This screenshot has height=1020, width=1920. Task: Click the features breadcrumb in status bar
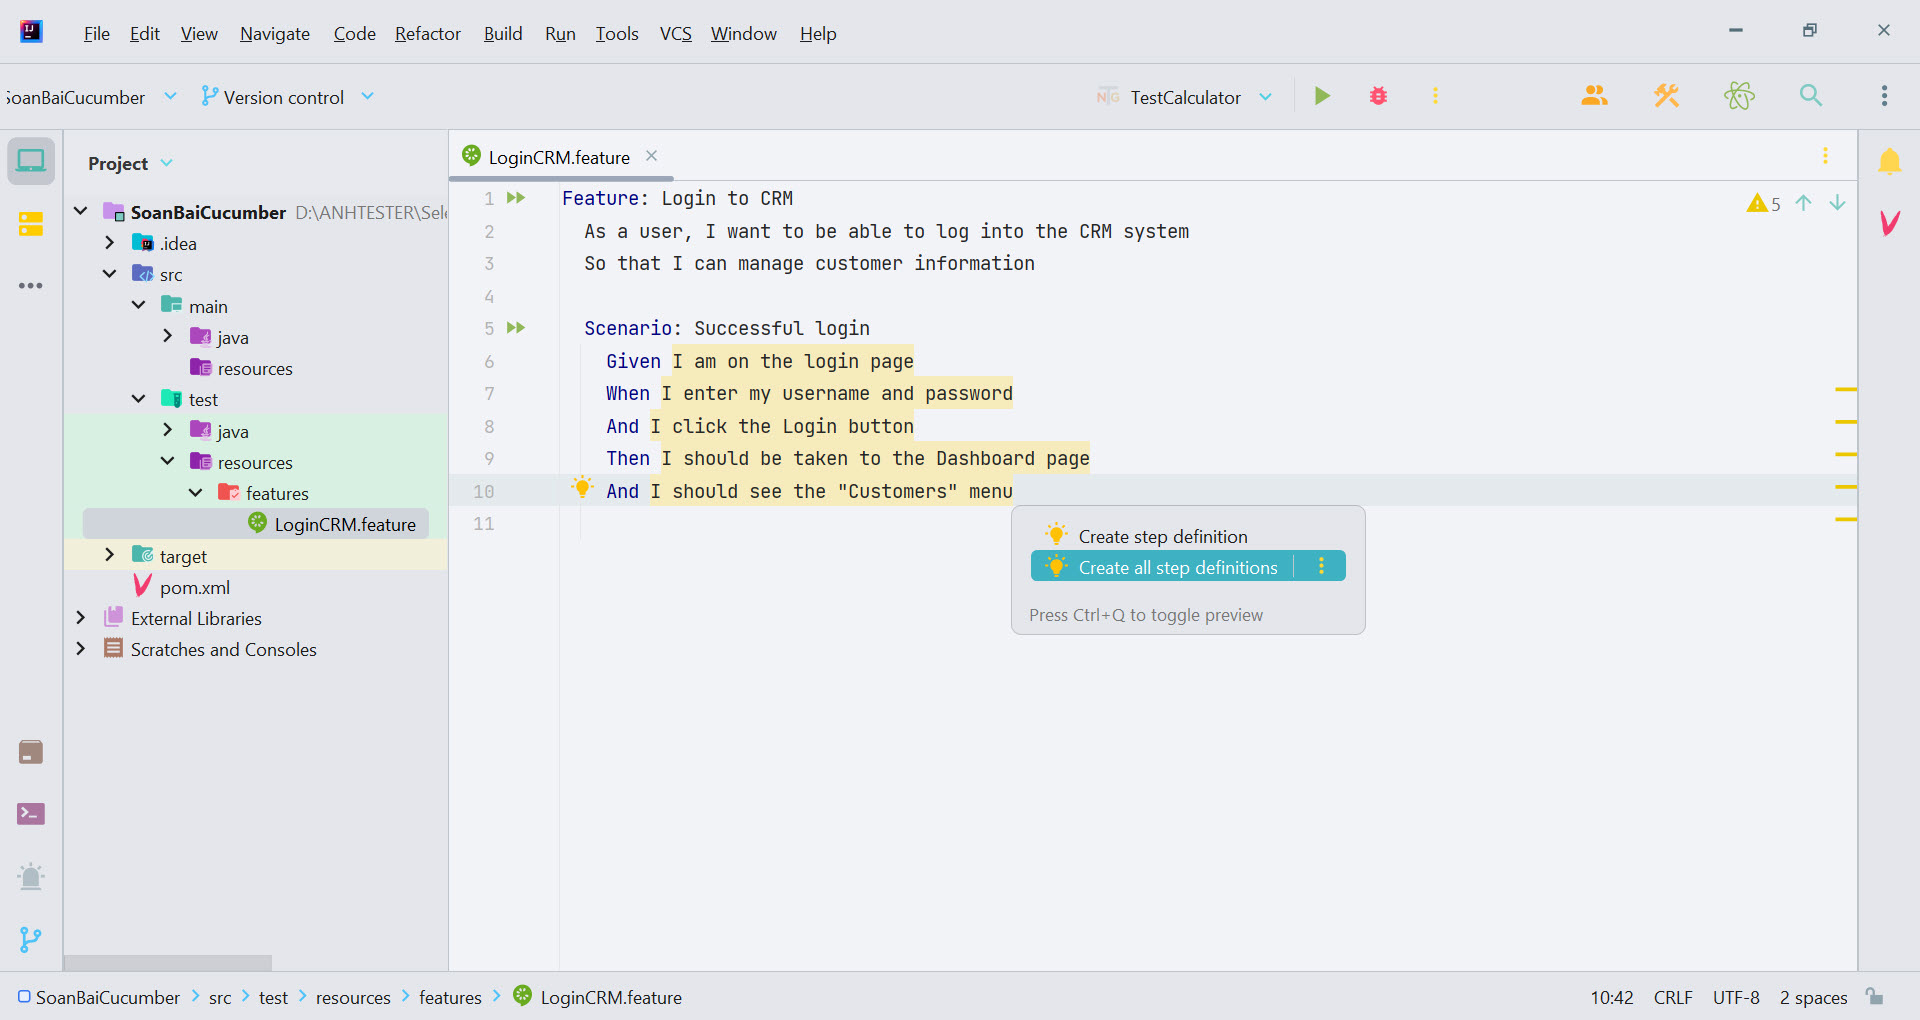tap(450, 997)
